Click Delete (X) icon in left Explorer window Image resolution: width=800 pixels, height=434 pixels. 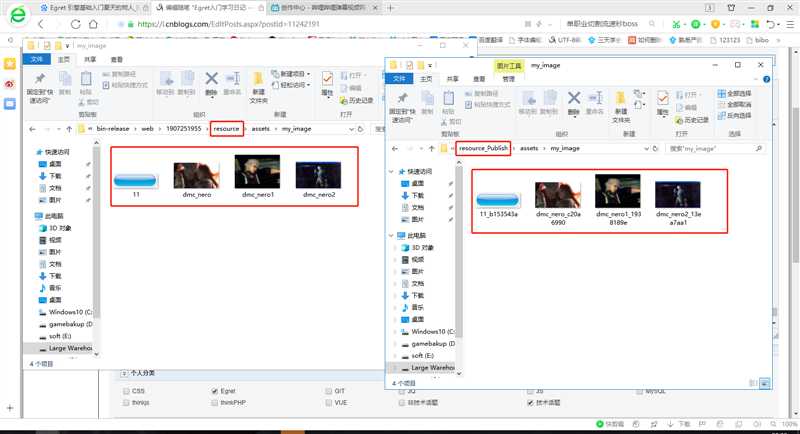[x=211, y=79]
